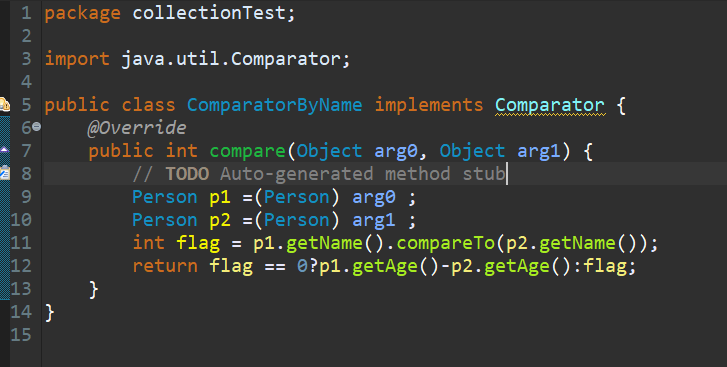Place cursor on the TODO comment line

point(385,174)
